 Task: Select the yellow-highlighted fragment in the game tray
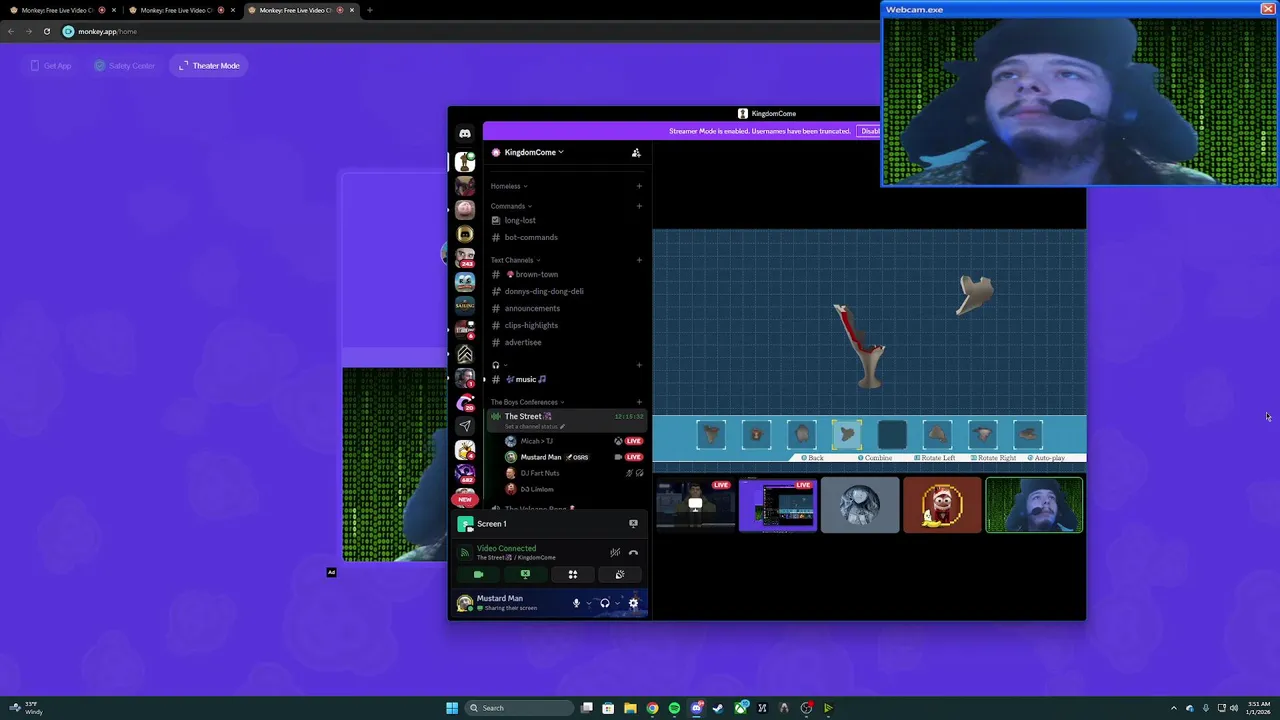[x=847, y=435]
